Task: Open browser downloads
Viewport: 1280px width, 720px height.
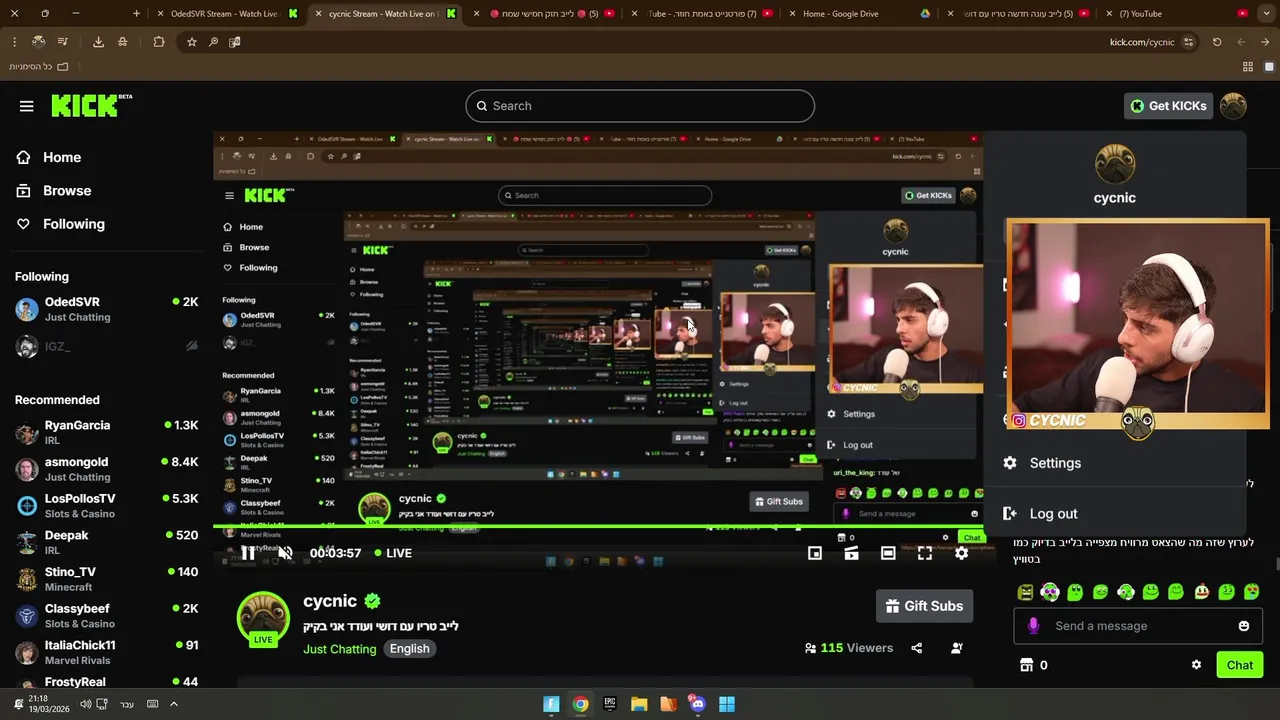Action: 98,42
